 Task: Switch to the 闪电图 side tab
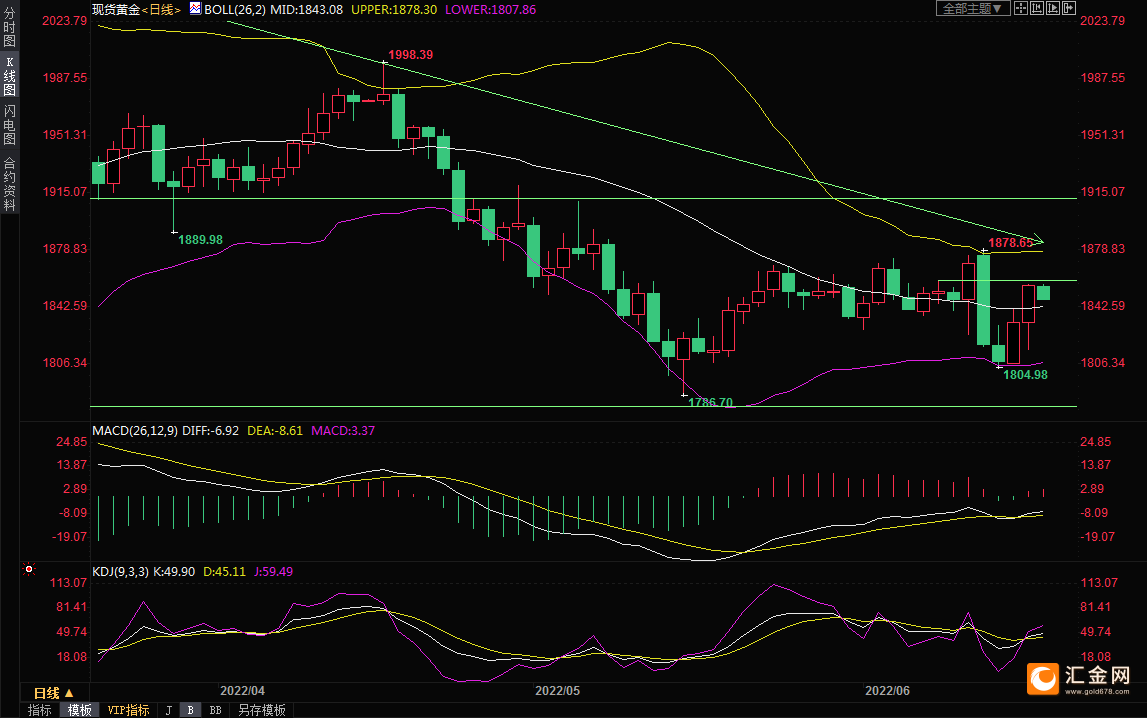(x=9, y=125)
